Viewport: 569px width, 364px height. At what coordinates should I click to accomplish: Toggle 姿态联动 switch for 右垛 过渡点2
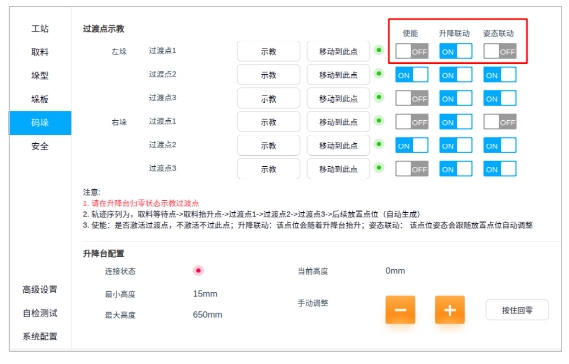coord(500,146)
